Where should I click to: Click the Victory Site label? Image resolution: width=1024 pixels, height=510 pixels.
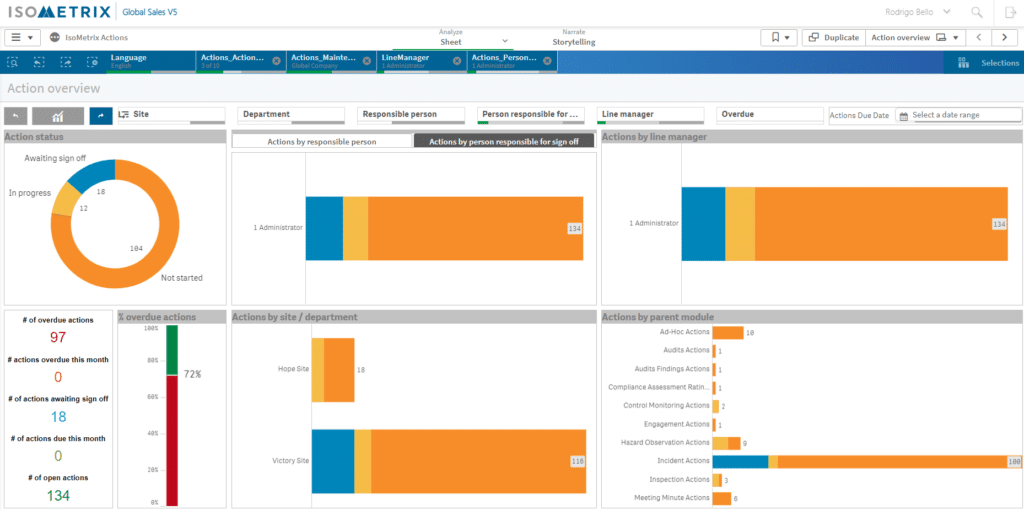point(291,461)
